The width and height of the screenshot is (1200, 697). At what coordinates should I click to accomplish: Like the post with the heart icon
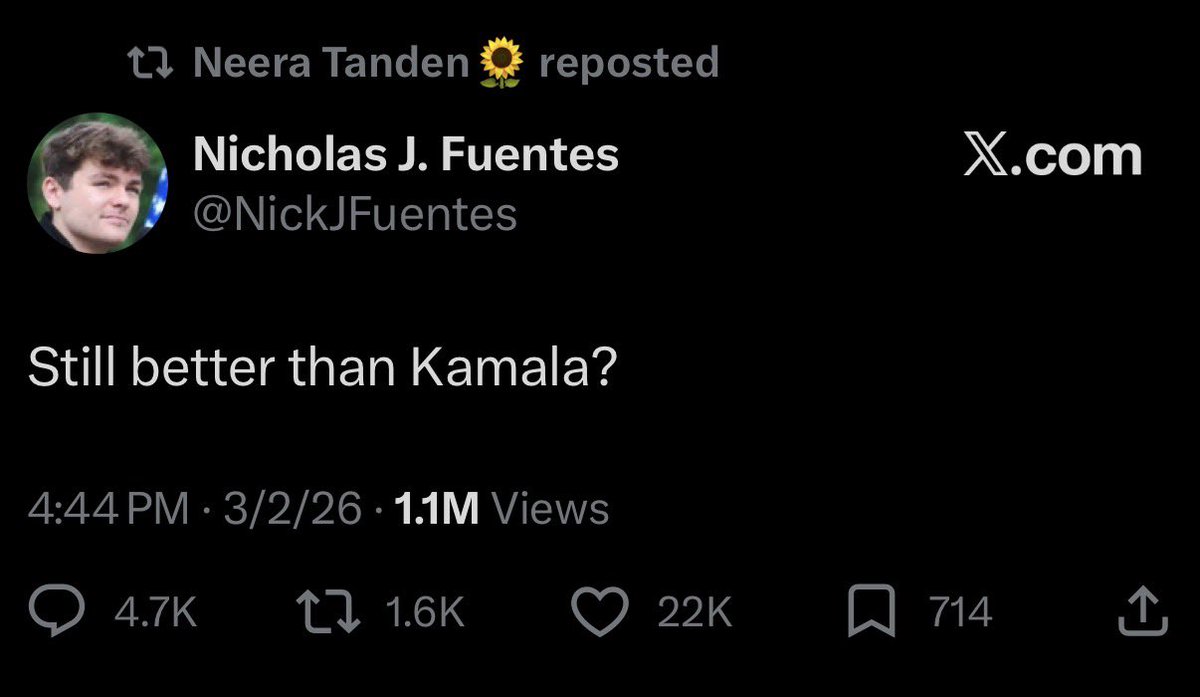coord(605,613)
